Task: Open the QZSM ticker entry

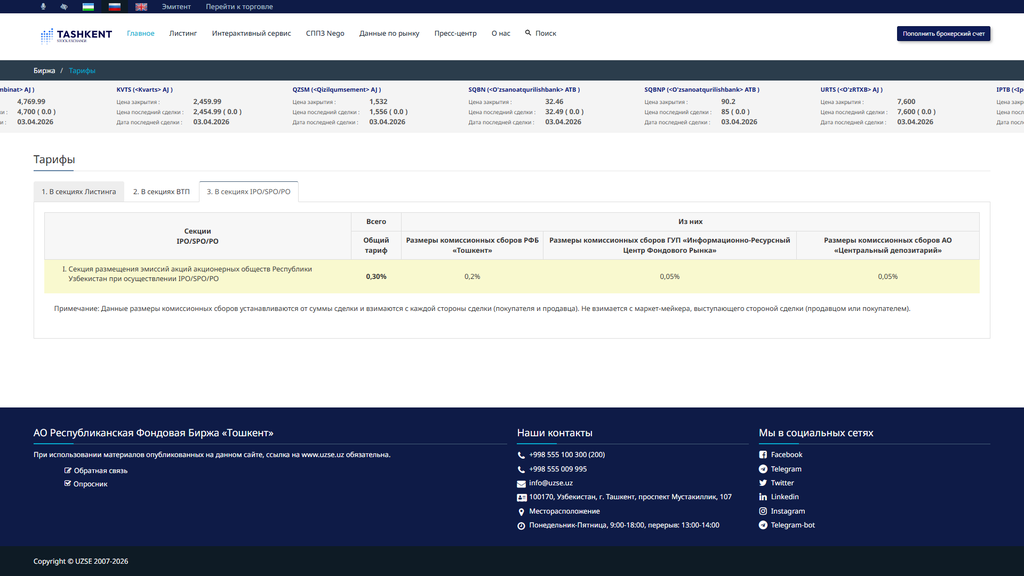Action: (336, 89)
